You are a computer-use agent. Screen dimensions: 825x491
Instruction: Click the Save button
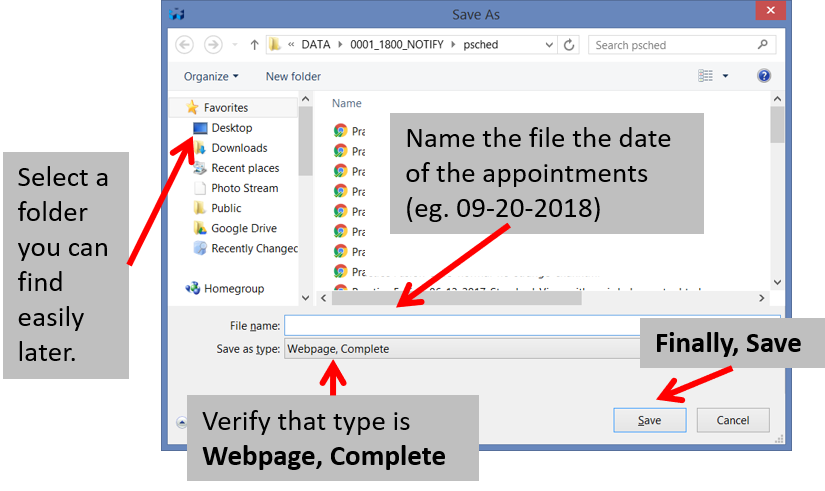click(649, 420)
